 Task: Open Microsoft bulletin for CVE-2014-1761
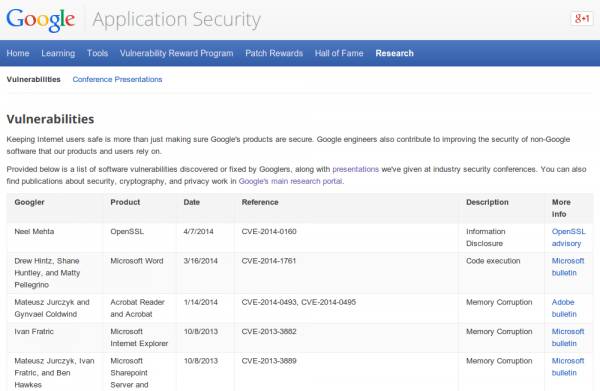click(x=568, y=267)
